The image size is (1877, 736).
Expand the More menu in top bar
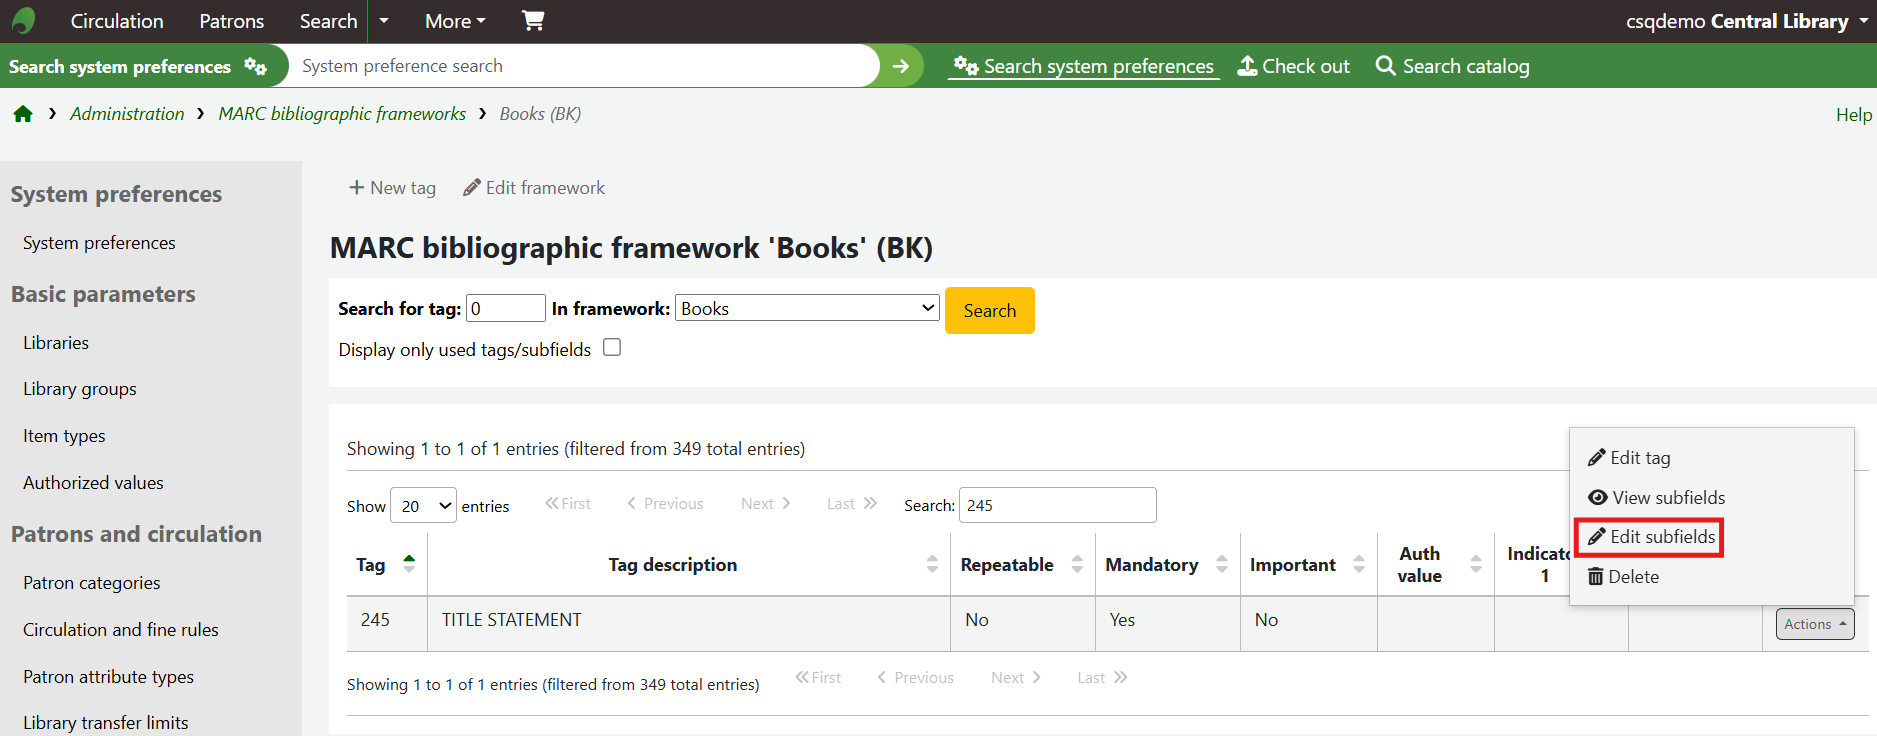pyautogui.click(x=455, y=21)
